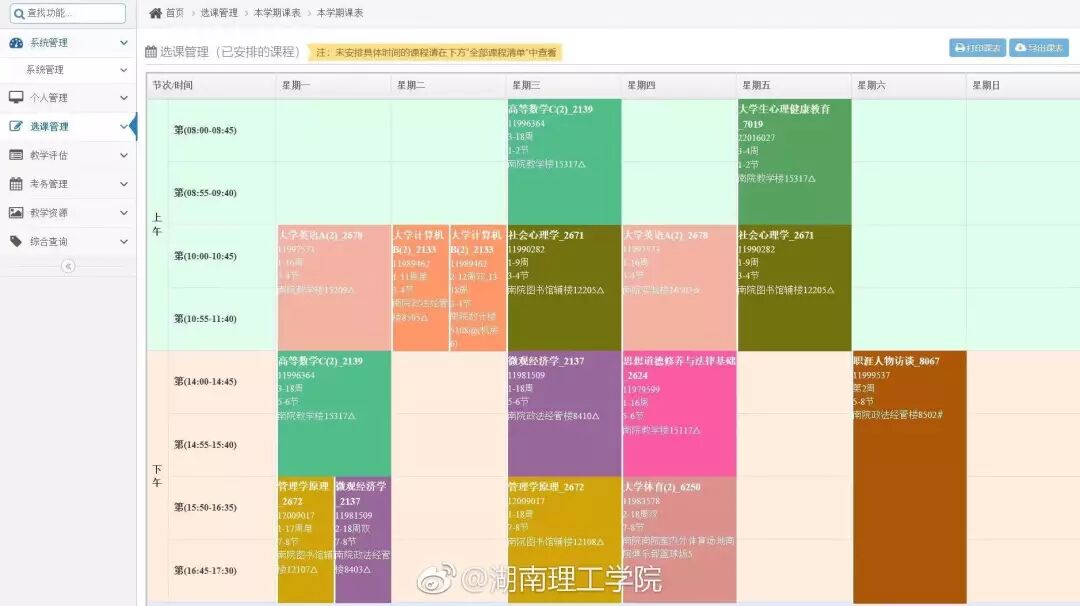Expand the 综合查询 chevron
The width and height of the screenshot is (1080, 606).
coord(123,242)
